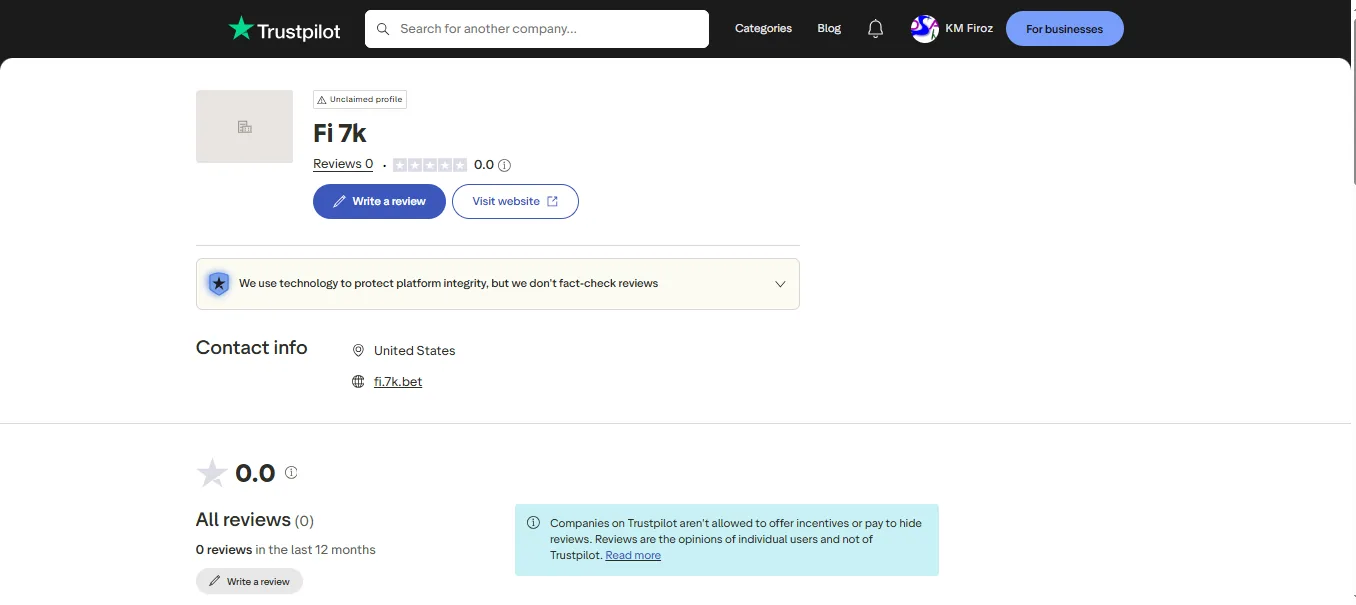
Task: Click the Trustpilot logo
Action: coord(285,29)
